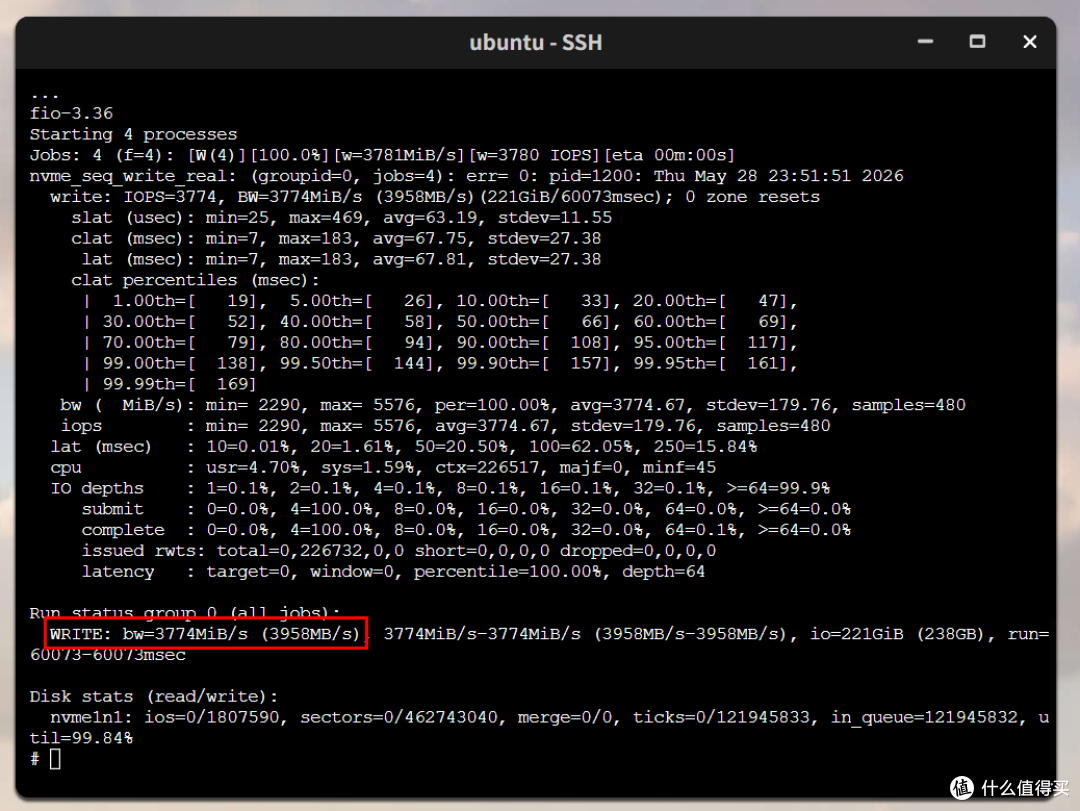Minimize the ubuntu - SSH window

point(925,42)
